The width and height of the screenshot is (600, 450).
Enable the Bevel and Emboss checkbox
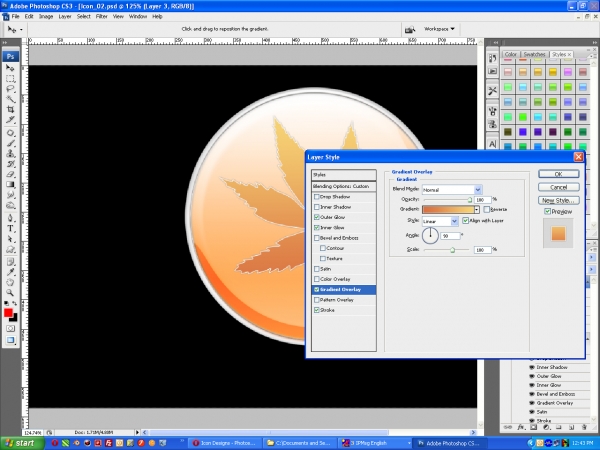pyautogui.click(x=316, y=238)
